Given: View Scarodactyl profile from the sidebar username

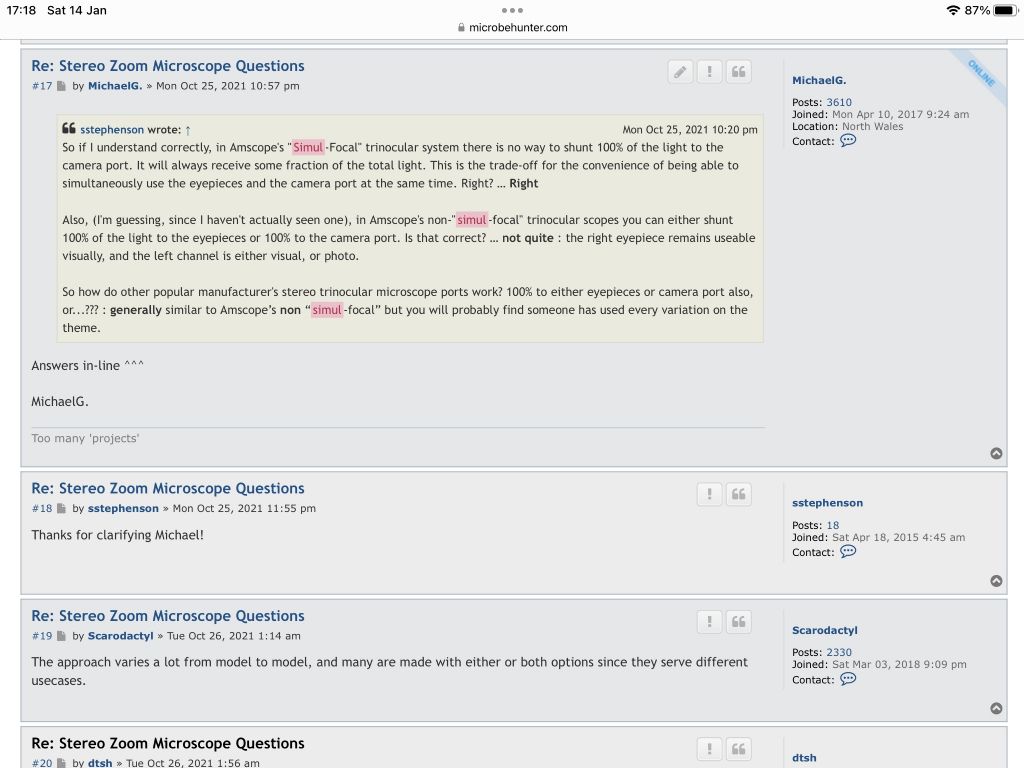Looking at the screenshot, I should (825, 630).
